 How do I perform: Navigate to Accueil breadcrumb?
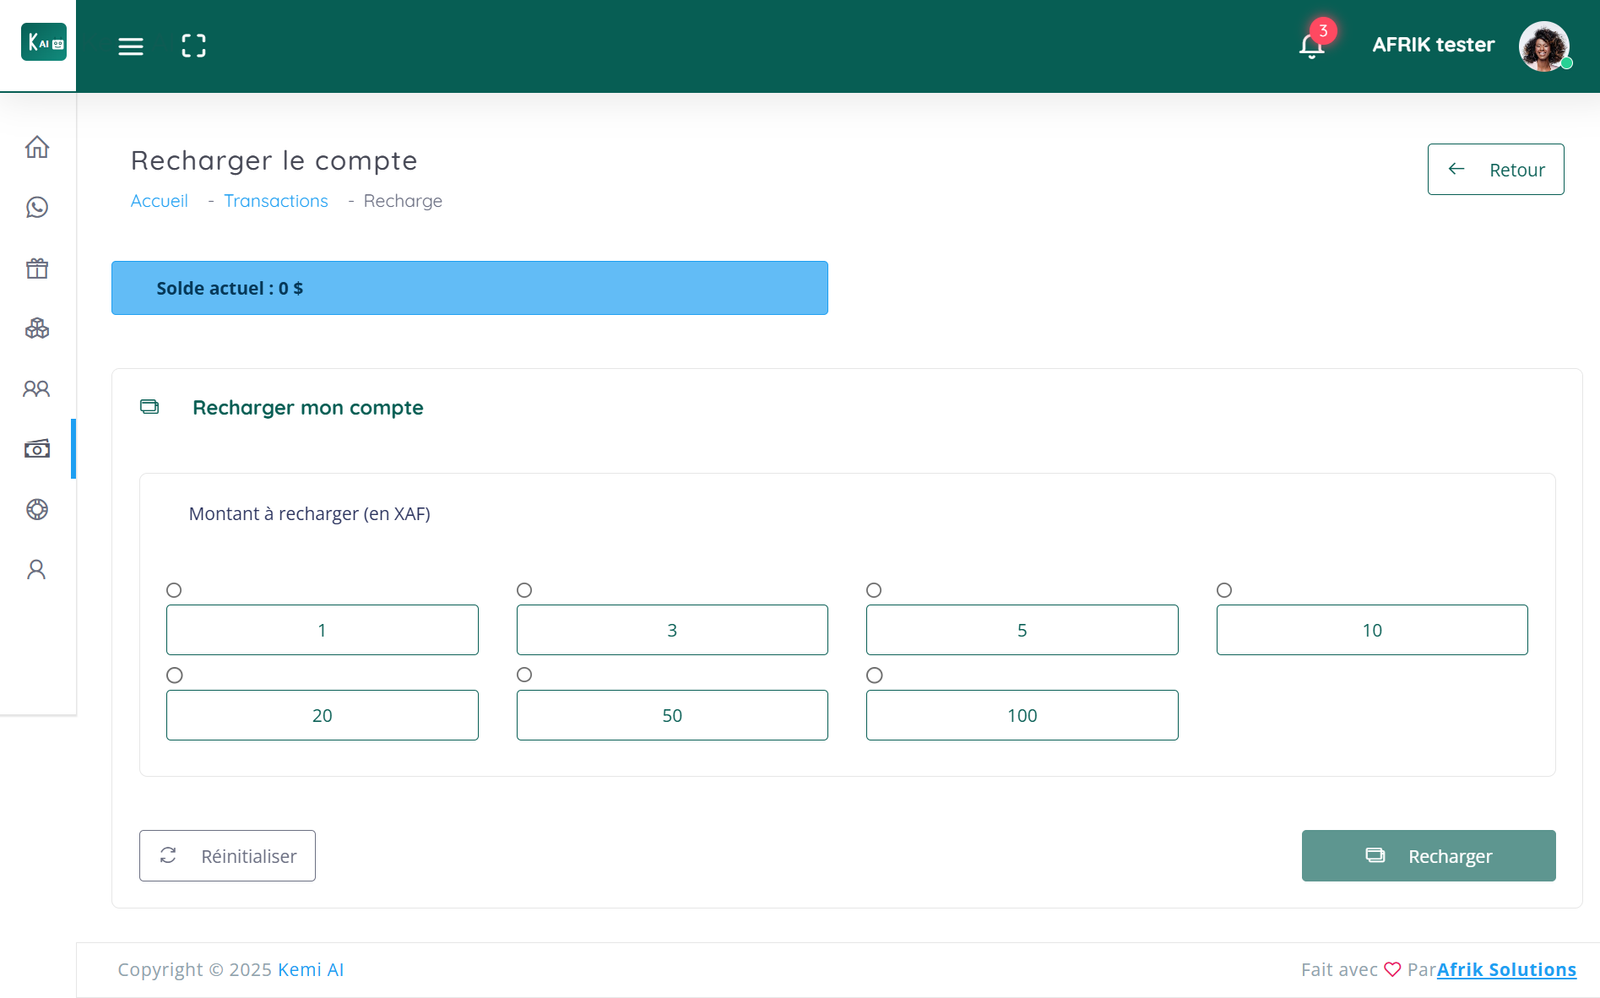pyautogui.click(x=159, y=201)
